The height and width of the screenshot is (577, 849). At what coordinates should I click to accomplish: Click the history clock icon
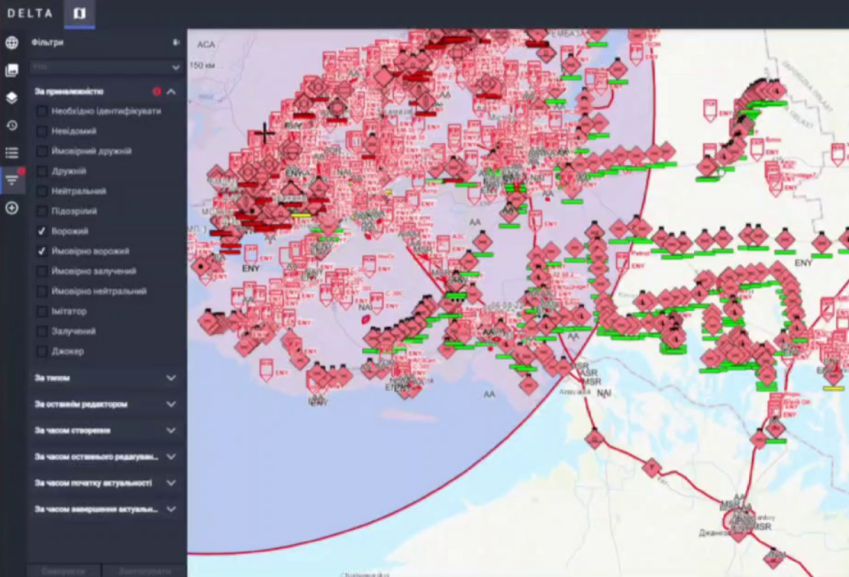tap(12, 125)
